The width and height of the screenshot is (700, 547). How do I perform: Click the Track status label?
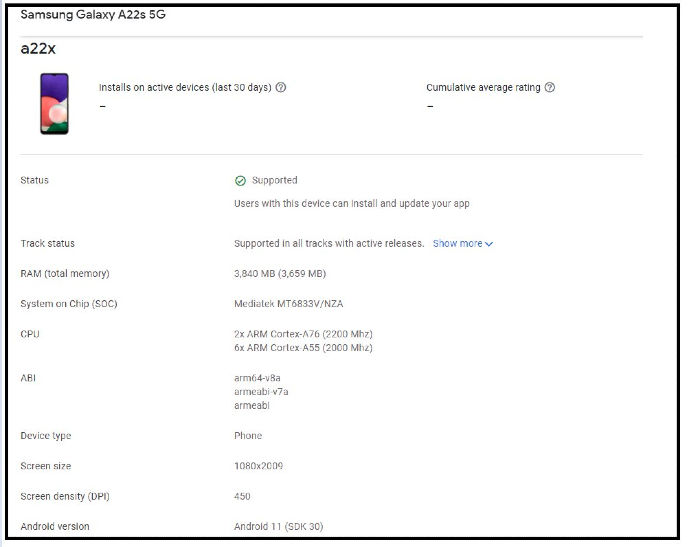pyautogui.click(x=47, y=243)
